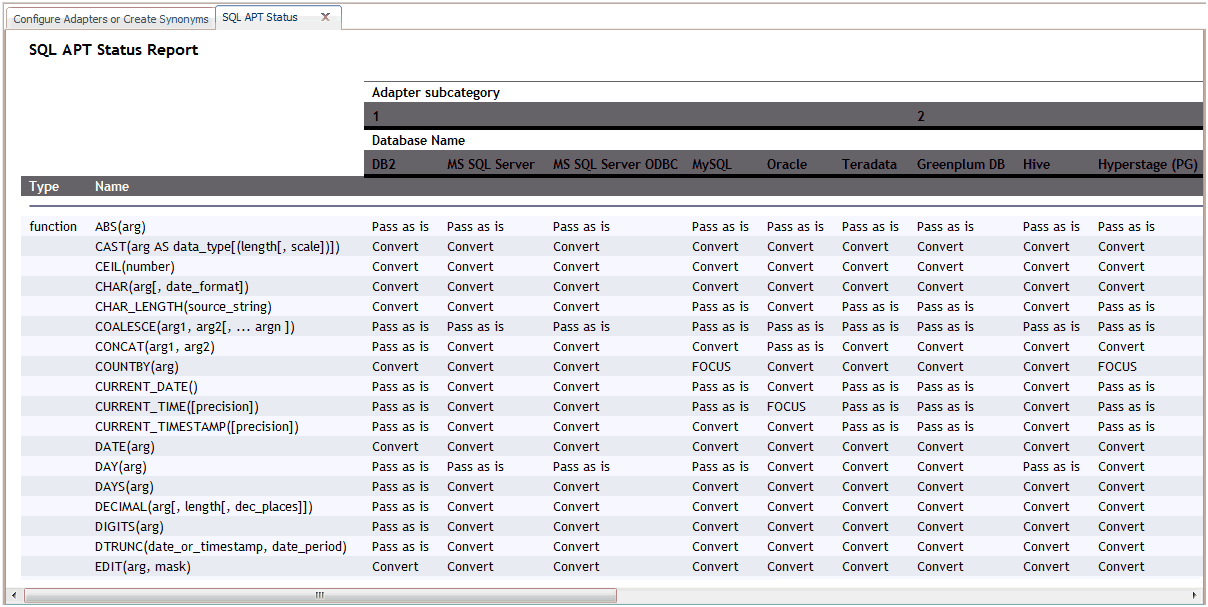The image size is (1208, 607).
Task: Select the CURRENT_TIMESTAMP([precision]) row name
Action: [197, 426]
